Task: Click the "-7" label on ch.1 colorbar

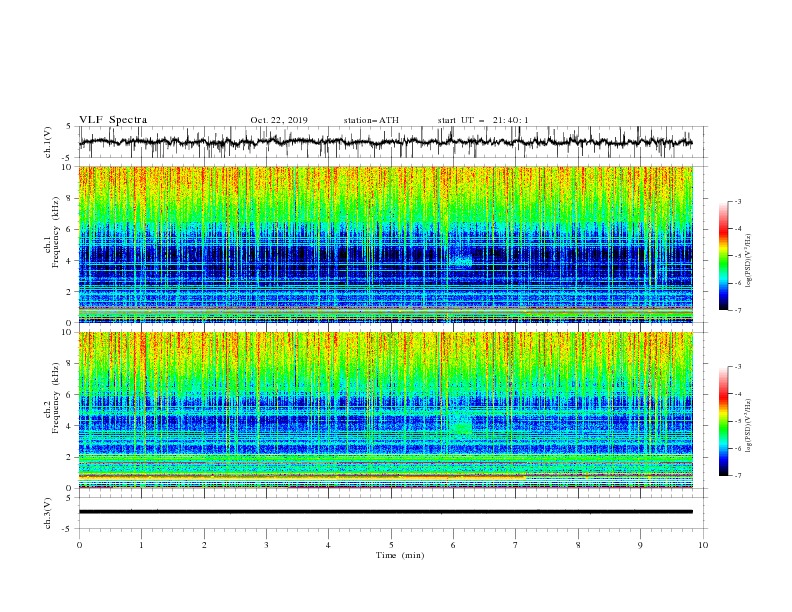Action: pos(738,310)
